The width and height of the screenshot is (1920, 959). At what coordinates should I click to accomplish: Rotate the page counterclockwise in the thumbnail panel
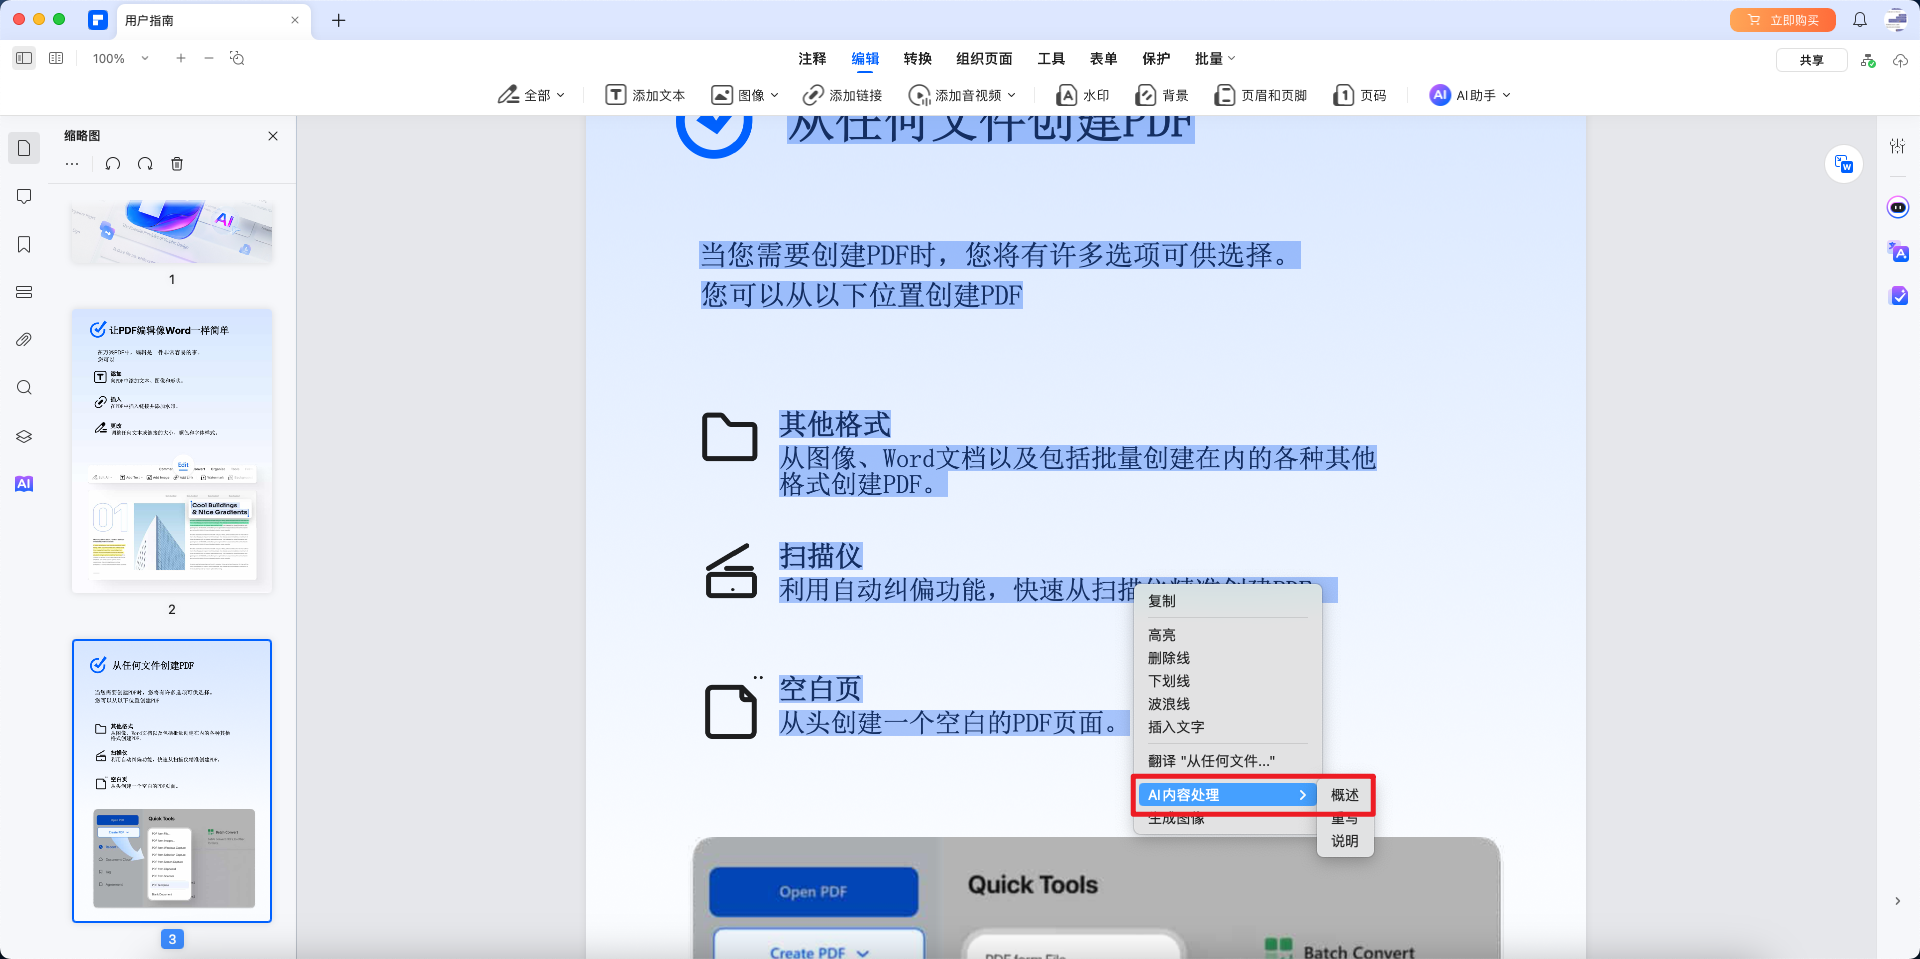113,163
